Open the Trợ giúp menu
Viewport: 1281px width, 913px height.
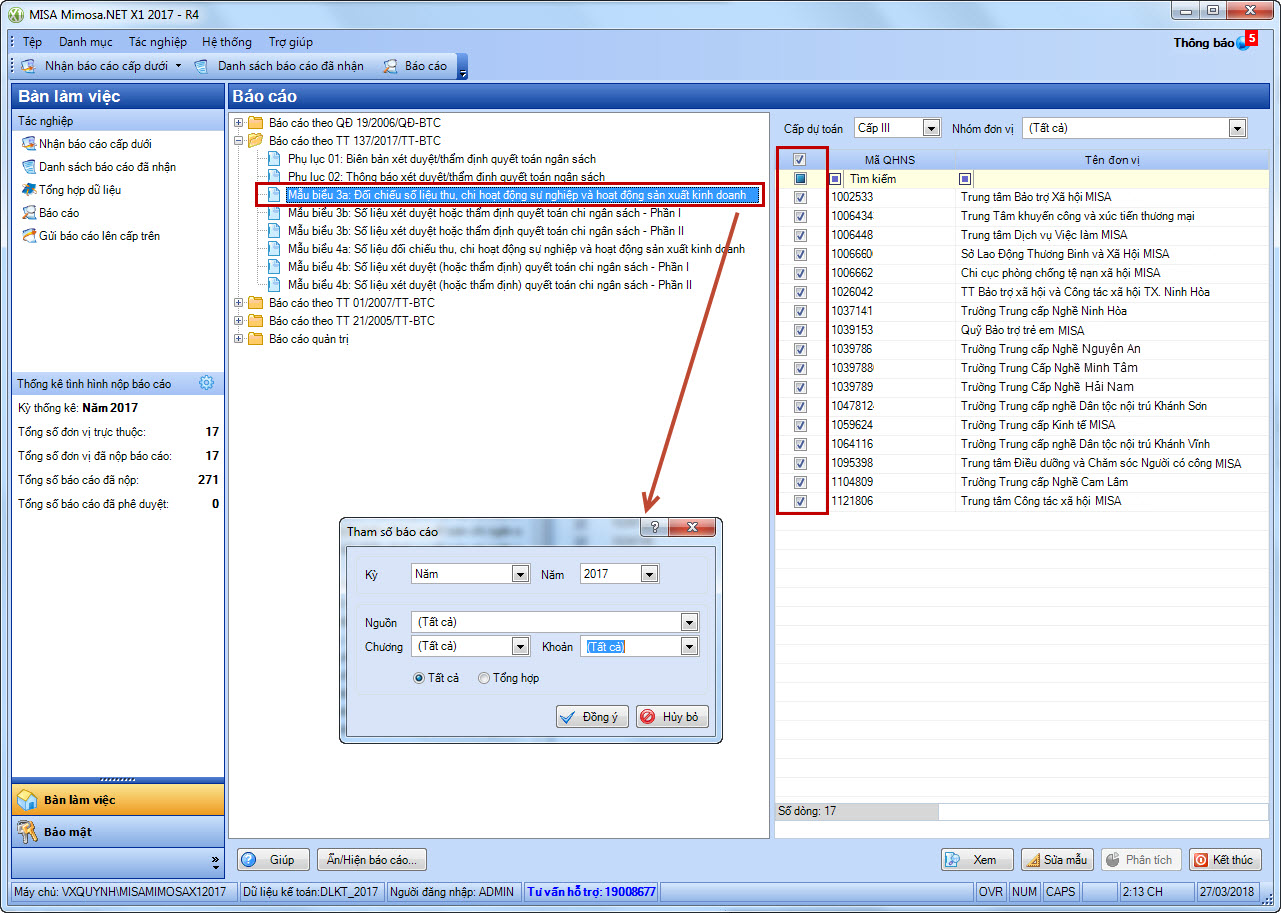[291, 42]
